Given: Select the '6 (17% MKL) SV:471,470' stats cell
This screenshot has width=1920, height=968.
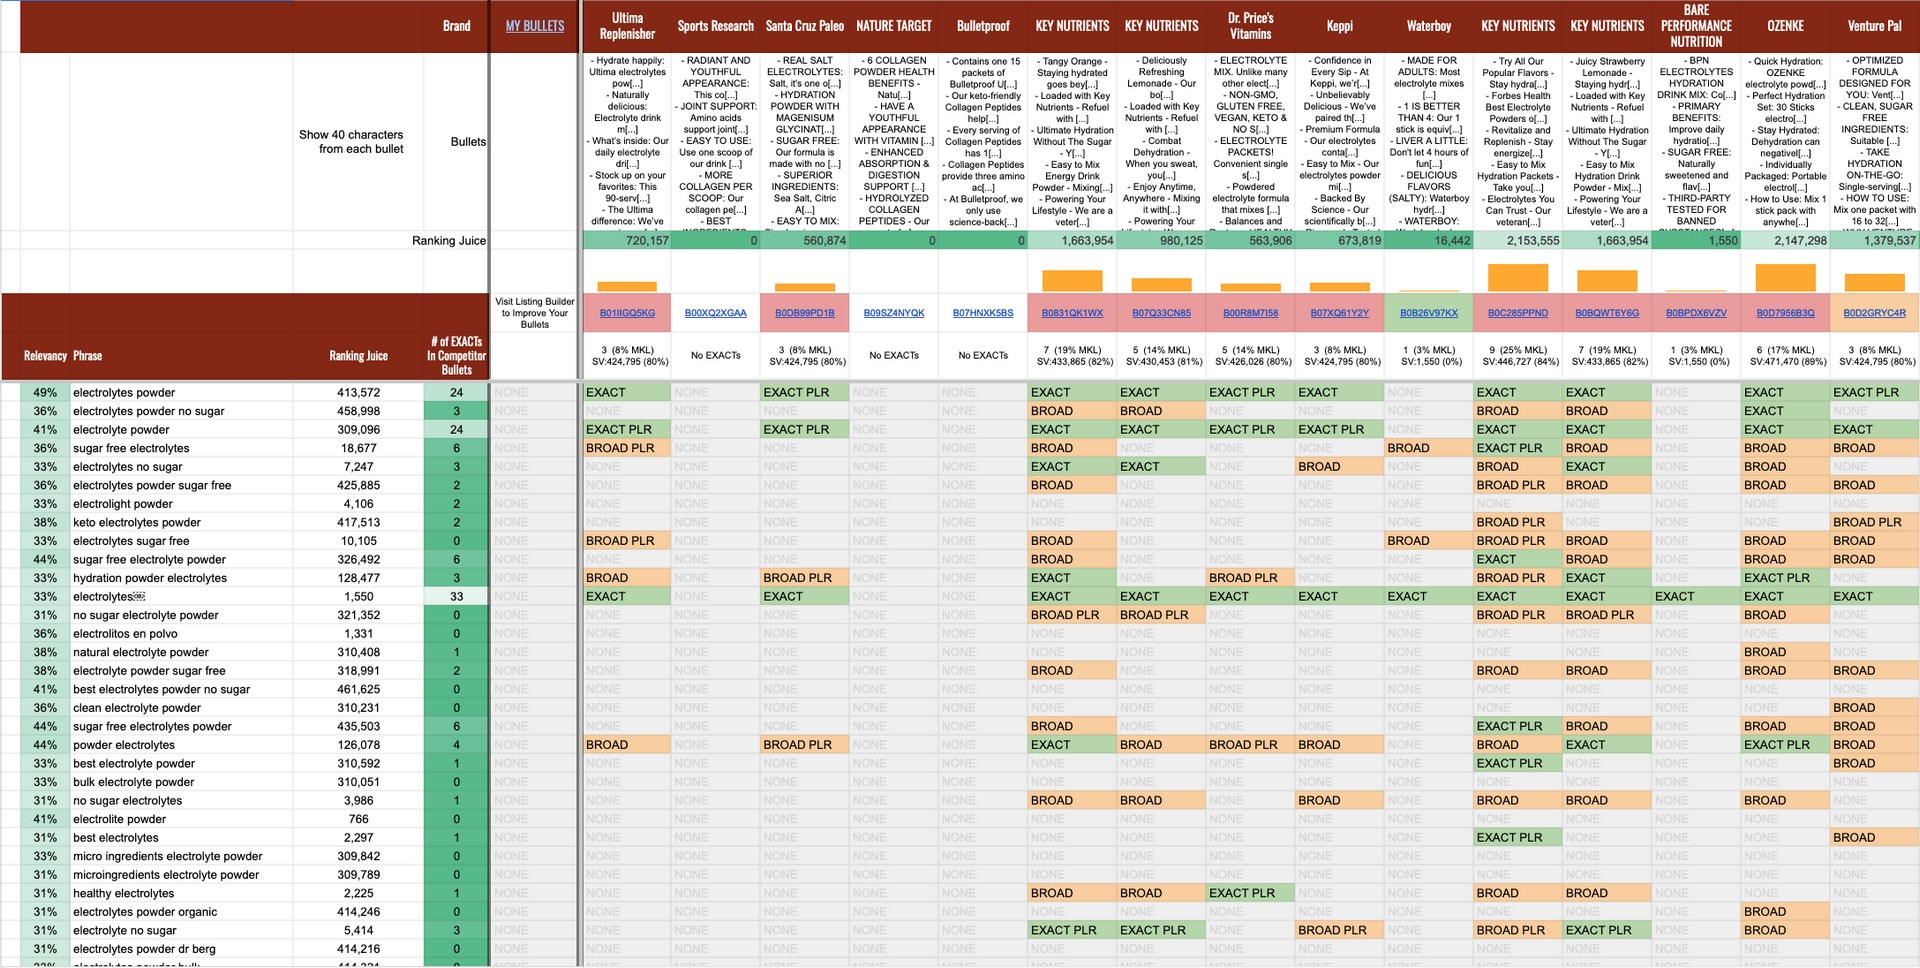Looking at the screenshot, I should coord(1785,356).
